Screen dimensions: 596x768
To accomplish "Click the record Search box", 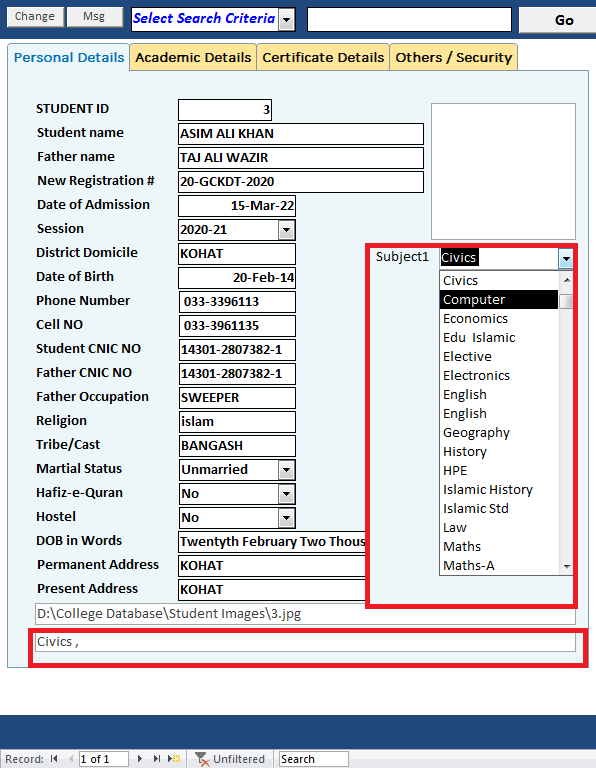I will [313, 759].
